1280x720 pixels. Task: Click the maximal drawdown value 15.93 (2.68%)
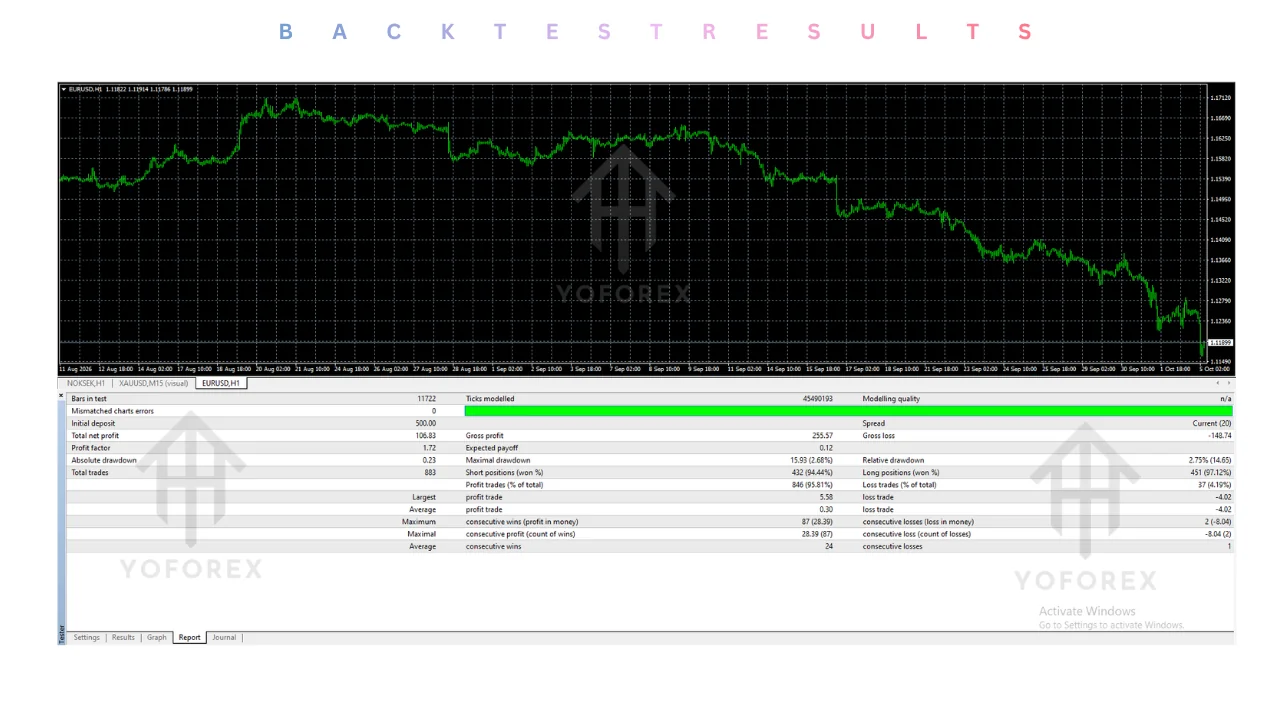pos(811,460)
